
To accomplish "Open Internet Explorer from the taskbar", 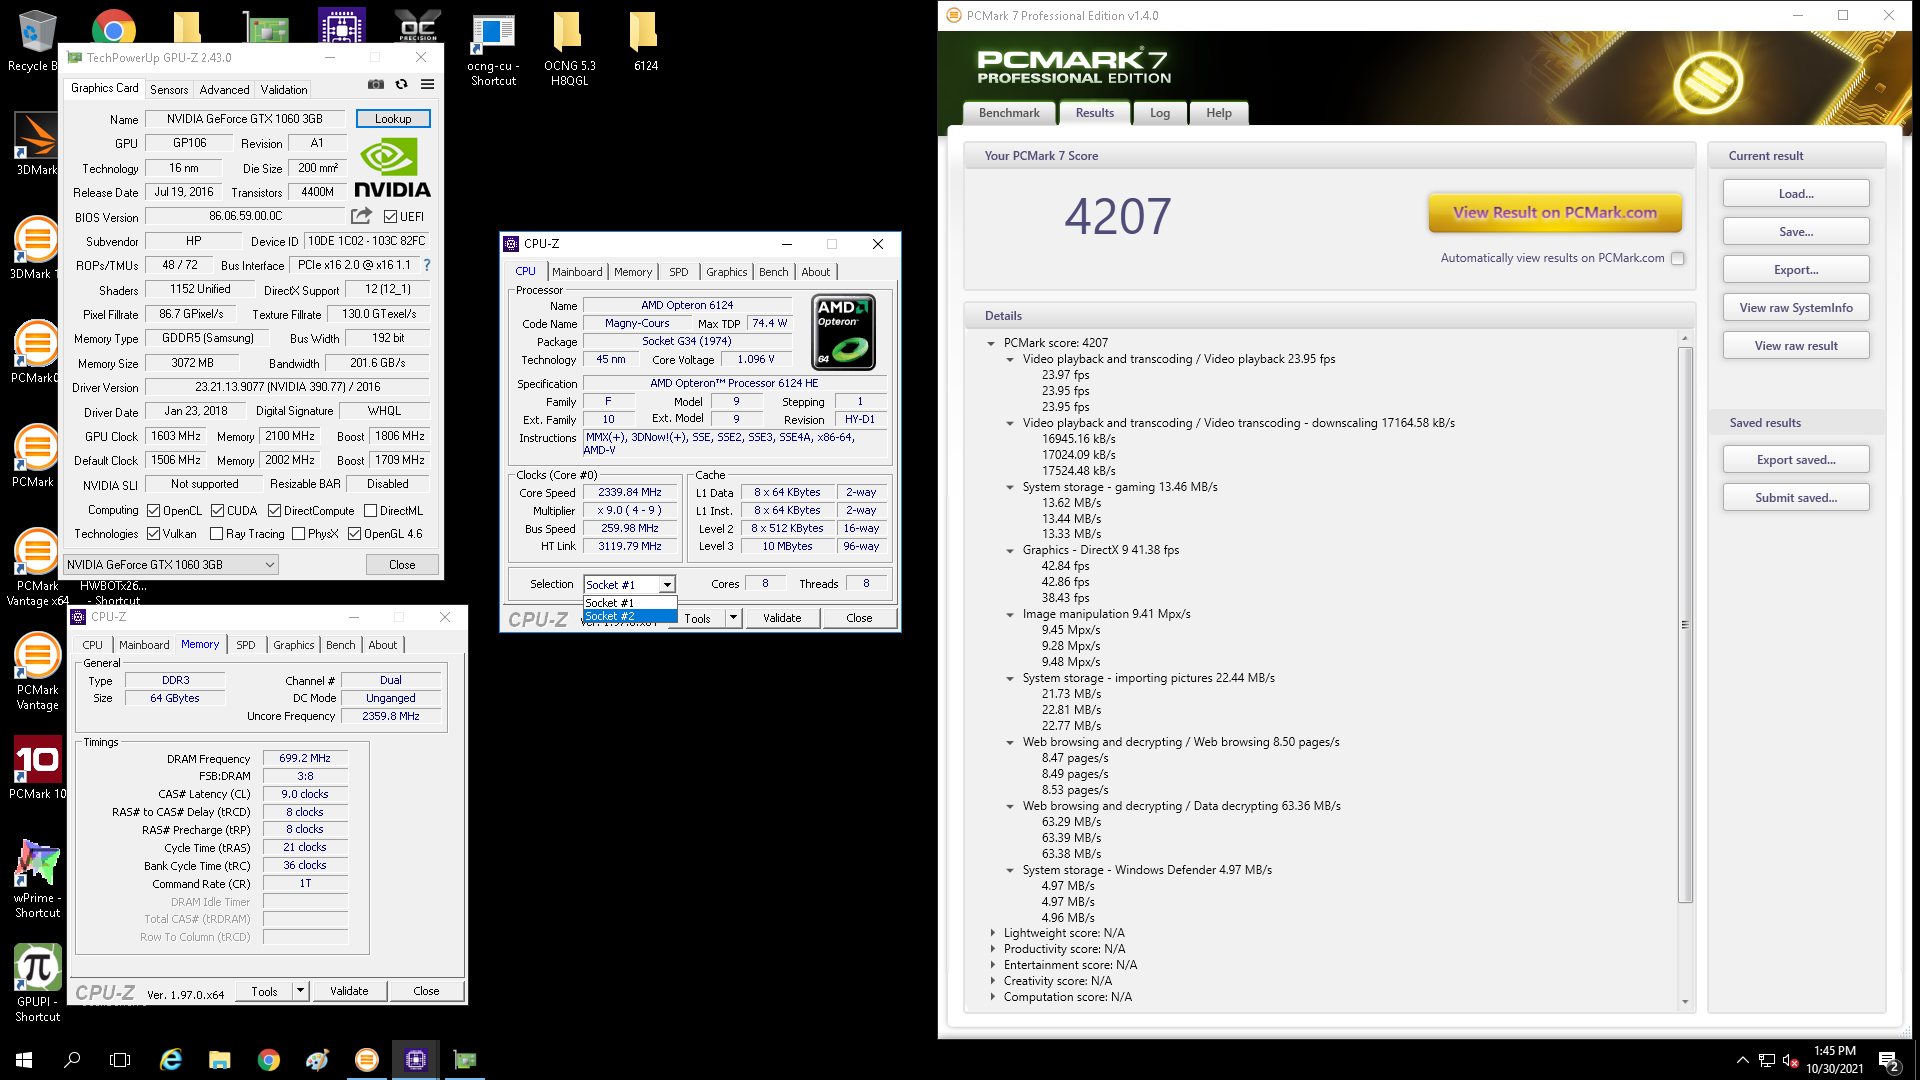I will [x=171, y=1060].
